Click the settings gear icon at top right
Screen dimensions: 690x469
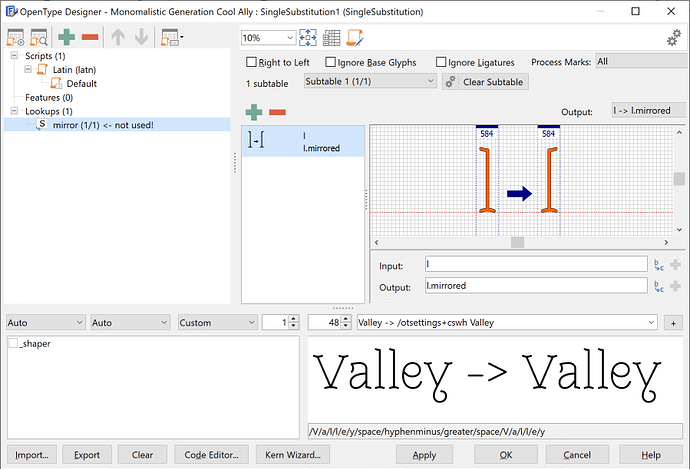(674, 38)
